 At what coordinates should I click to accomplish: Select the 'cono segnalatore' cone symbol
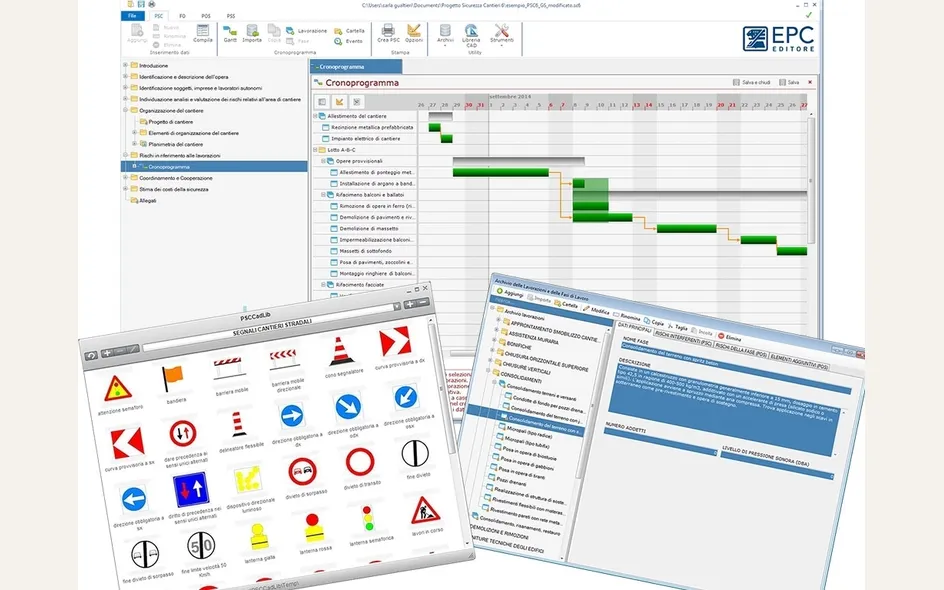coord(341,352)
